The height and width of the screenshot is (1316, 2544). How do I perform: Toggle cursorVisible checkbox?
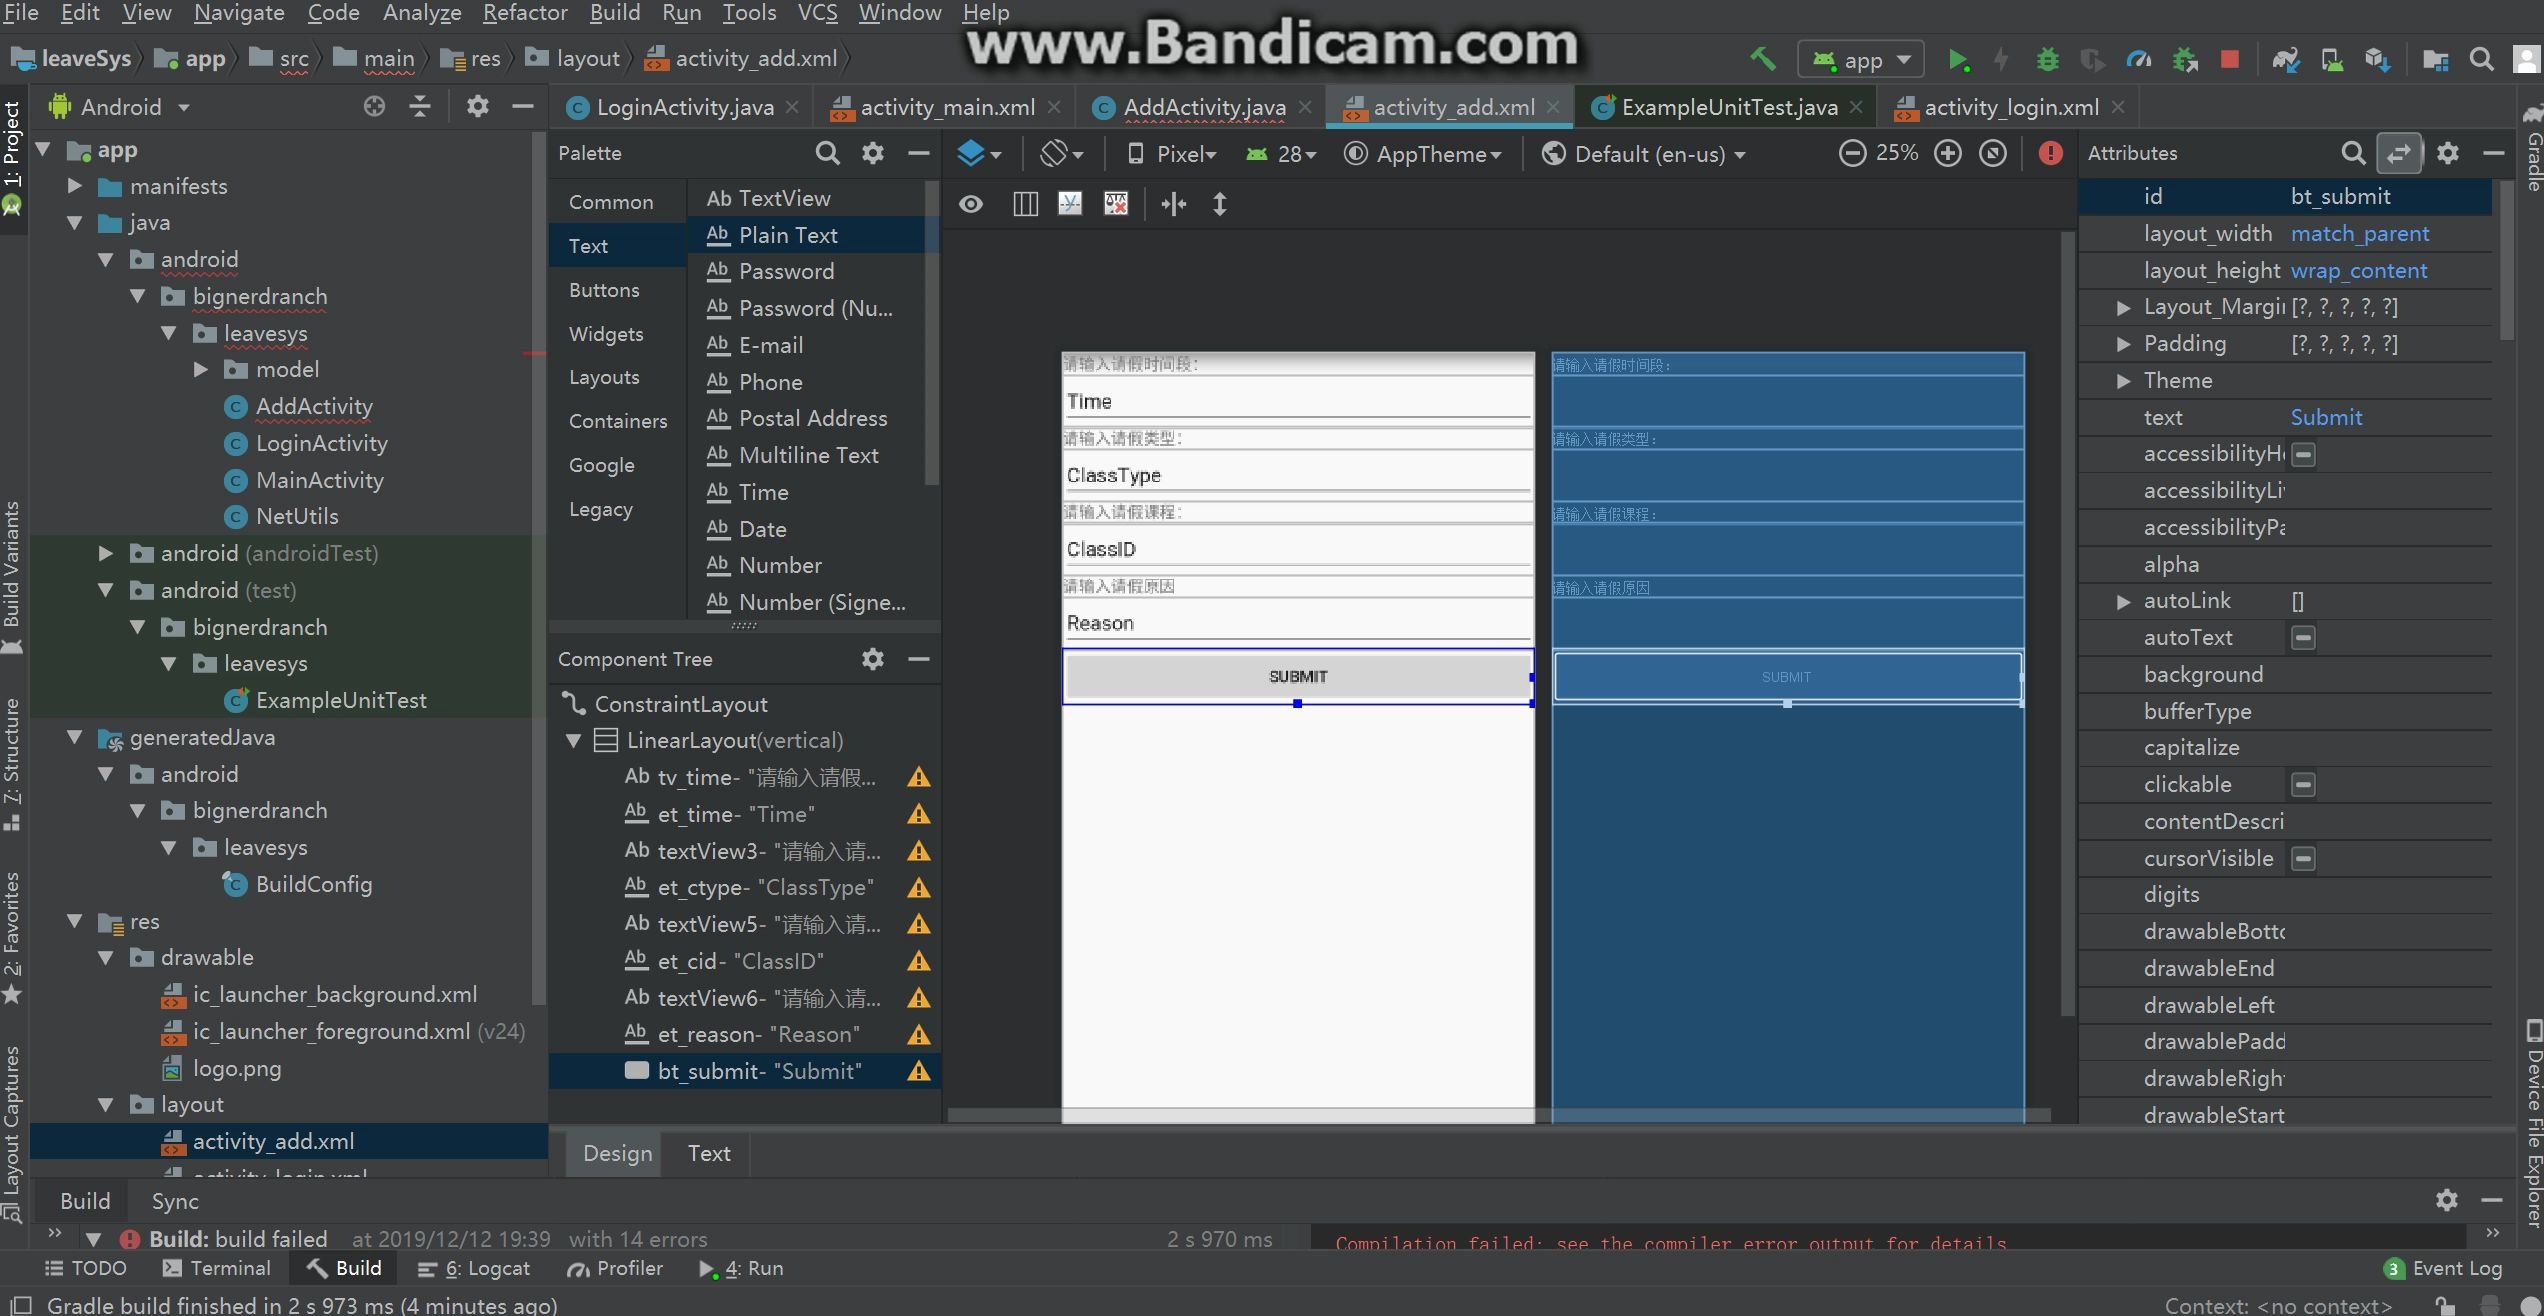click(2303, 859)
